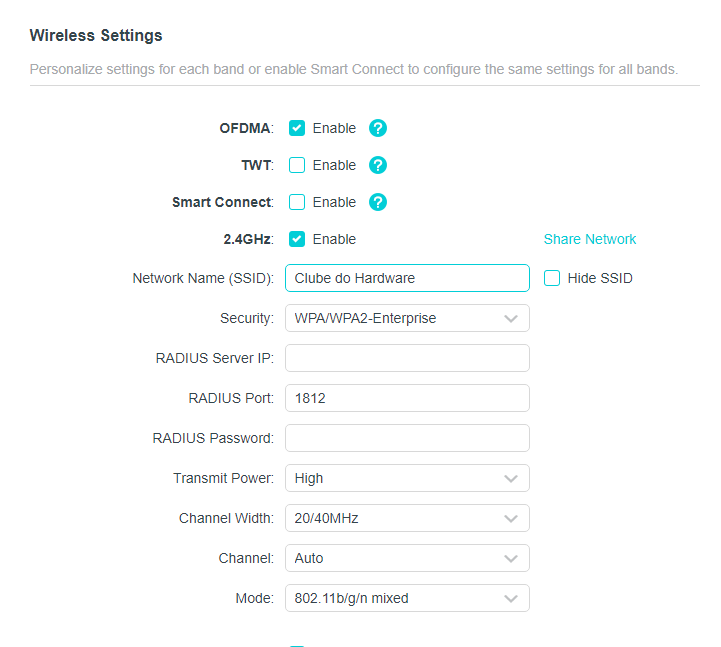Click the Share Network link
The image size is (721, 647).
(590, 239)
